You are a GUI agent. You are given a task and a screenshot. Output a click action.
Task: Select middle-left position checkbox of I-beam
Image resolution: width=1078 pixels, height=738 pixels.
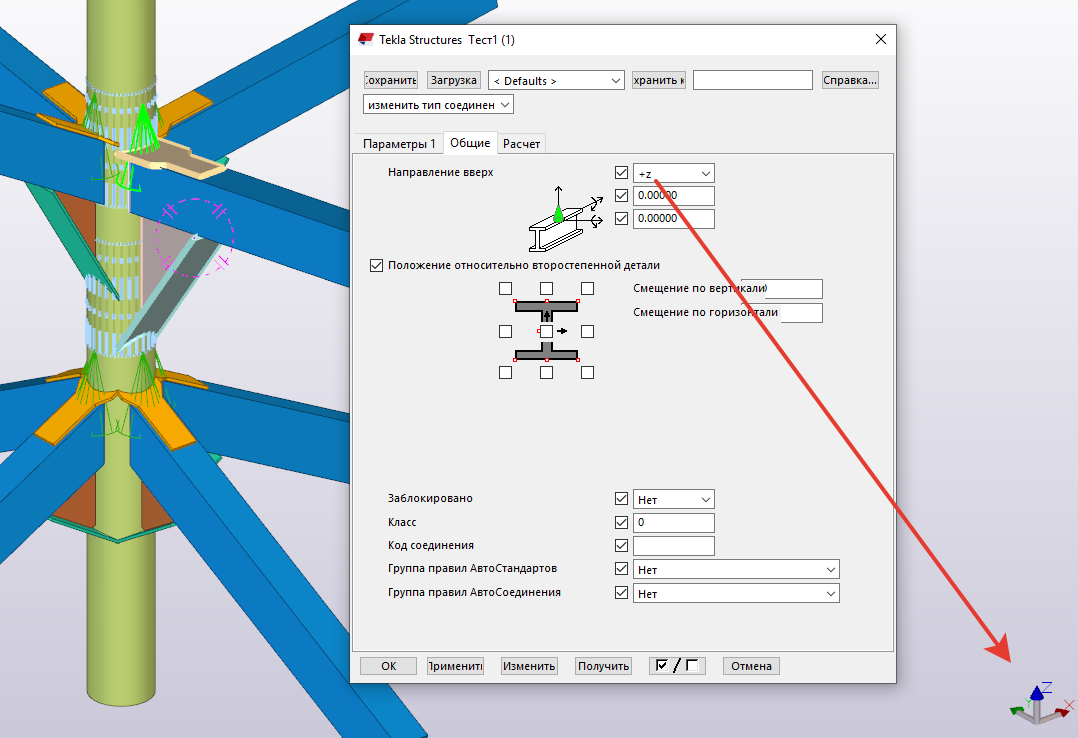(x=505, y=332)
